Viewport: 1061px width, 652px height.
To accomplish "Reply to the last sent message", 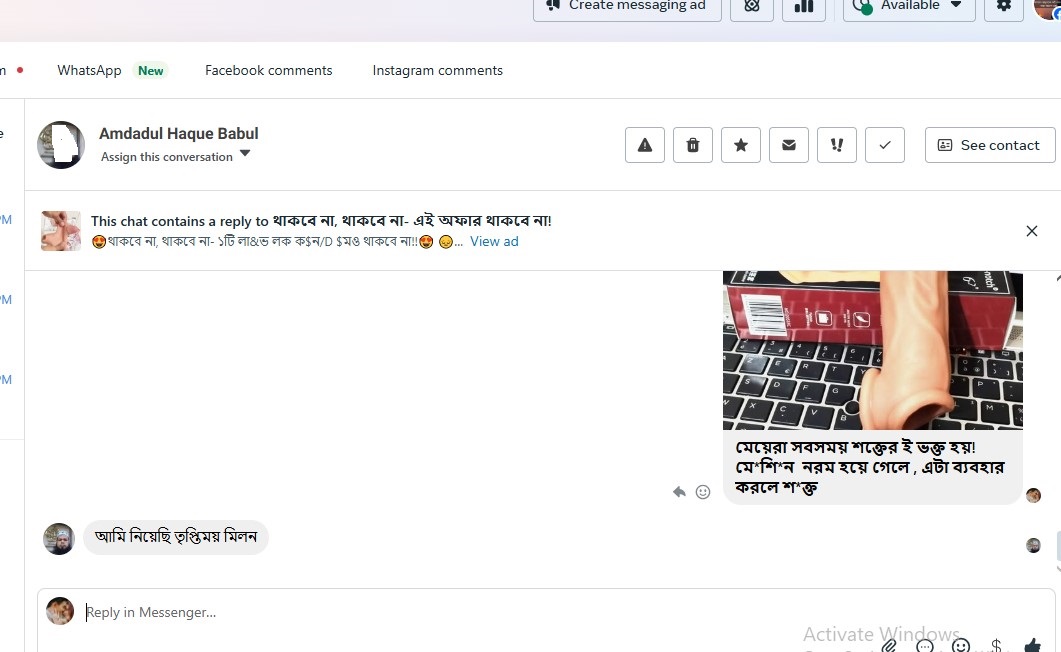I will point(679,492).
